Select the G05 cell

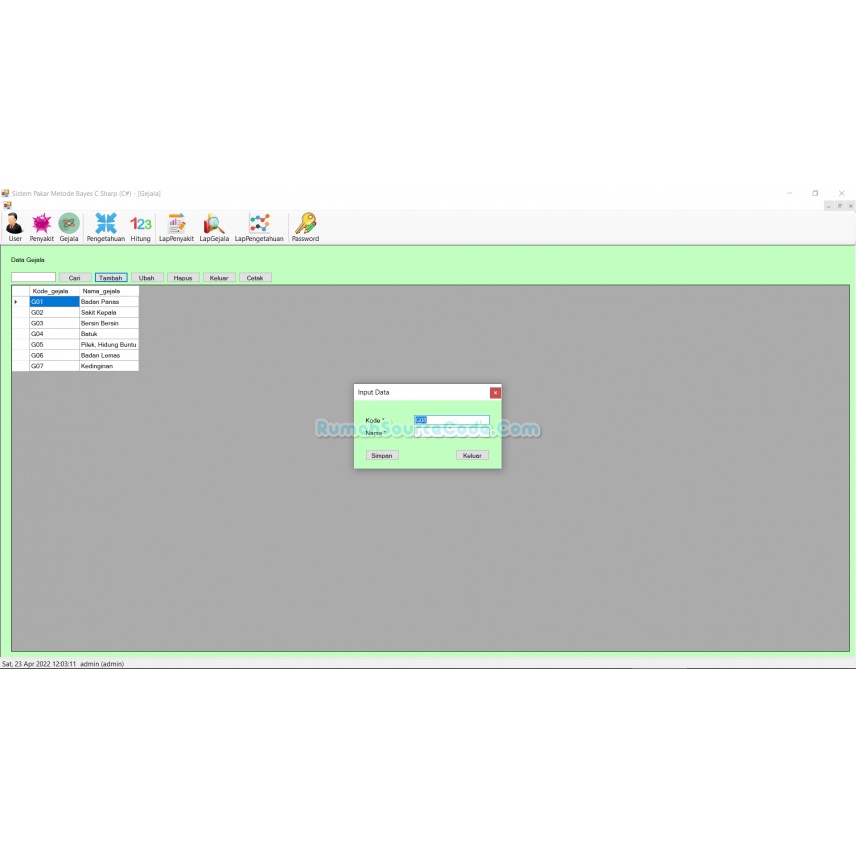[54, 344]
